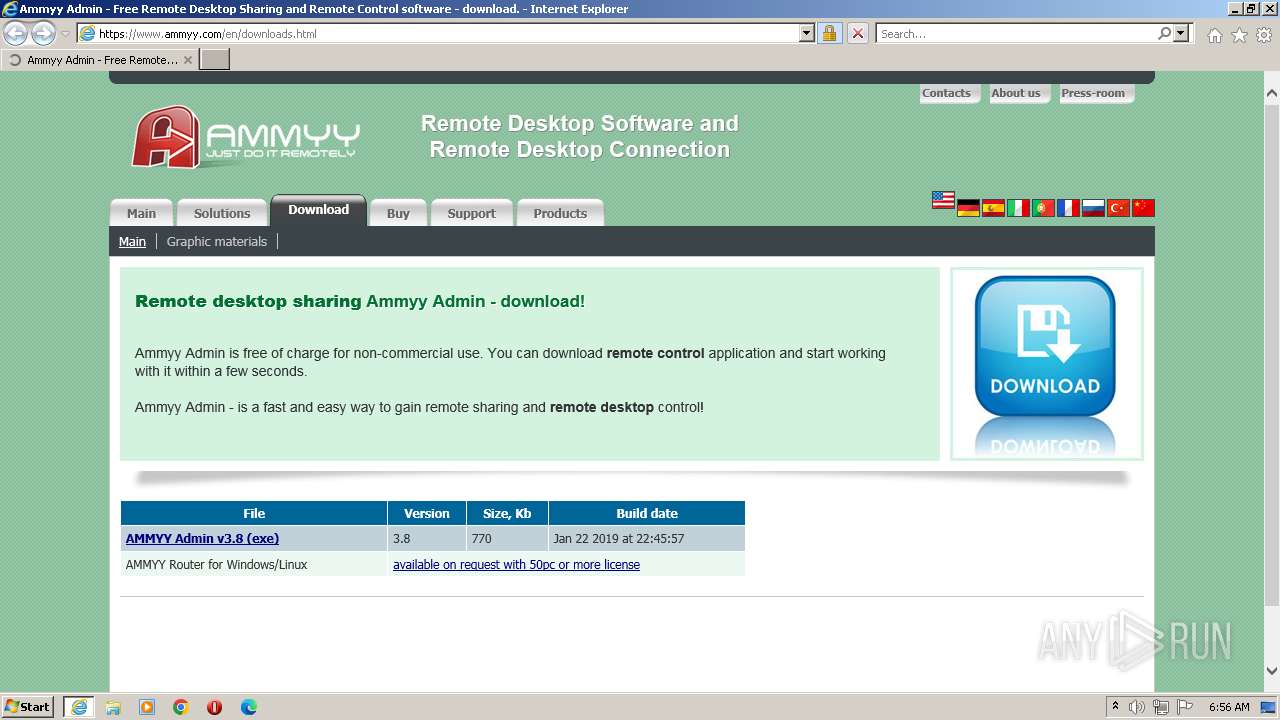Screen dimensions: 1280x720
Task: Open the browser Home icon
Action: coord(1214,35)
